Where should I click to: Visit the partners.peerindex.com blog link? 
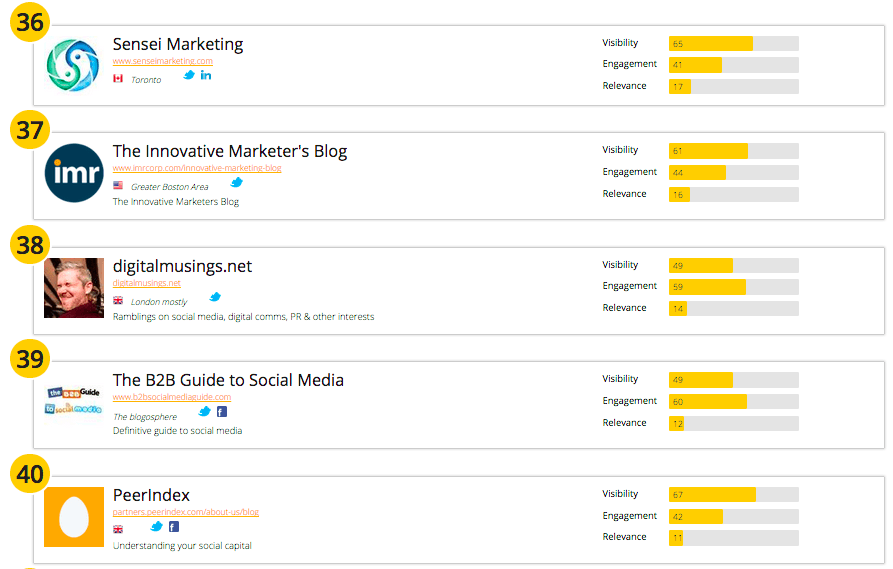pyautogui.click(x=185, y=512)
